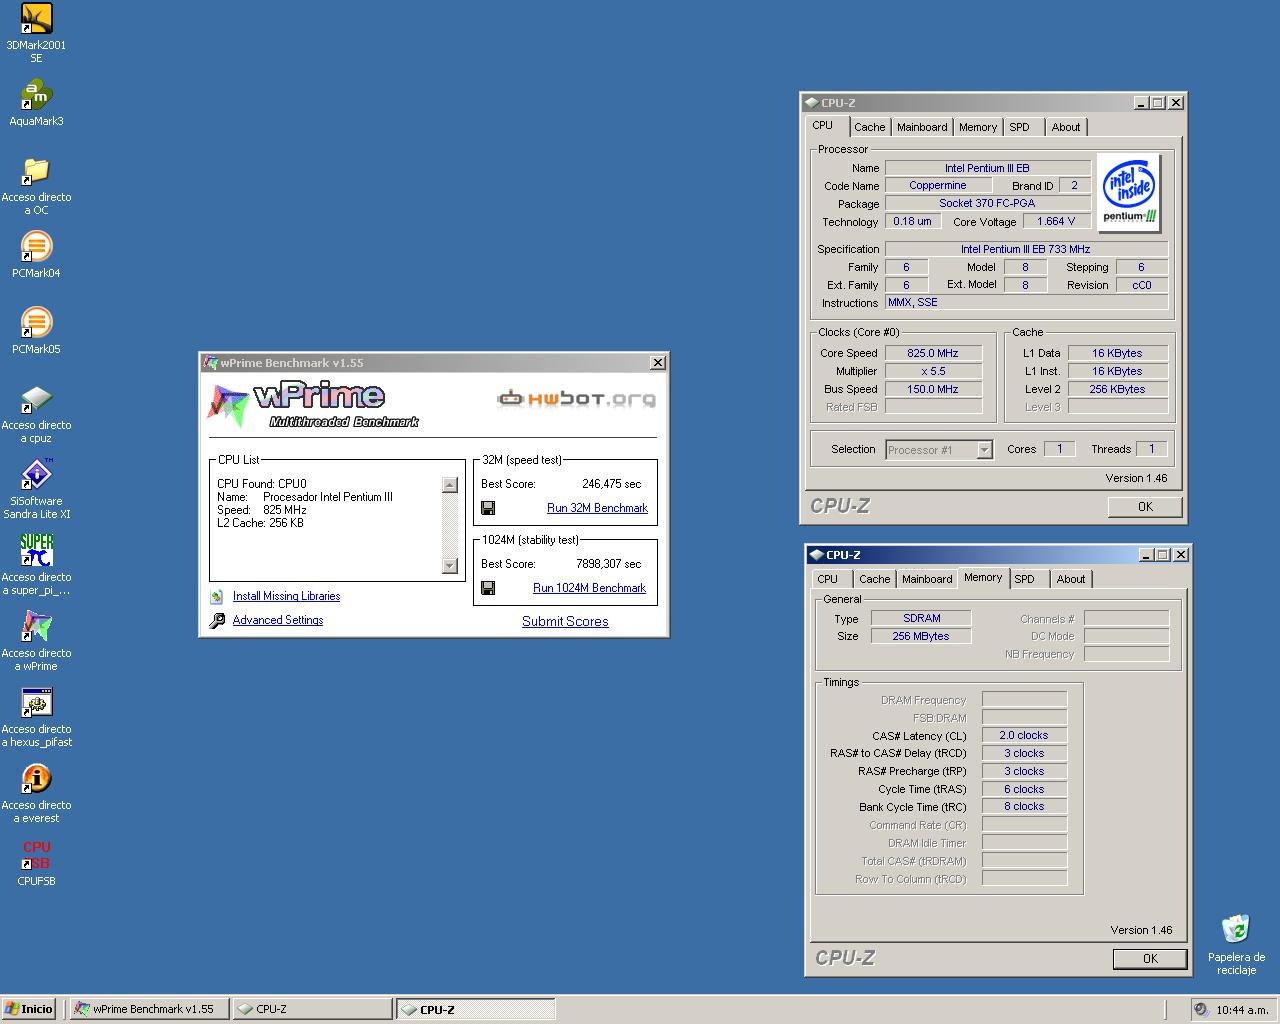Click the hwbot.org logo in wPrime
Image resolution: width=1280 pixels, height=1024 pixels.
tap(577, 399)
